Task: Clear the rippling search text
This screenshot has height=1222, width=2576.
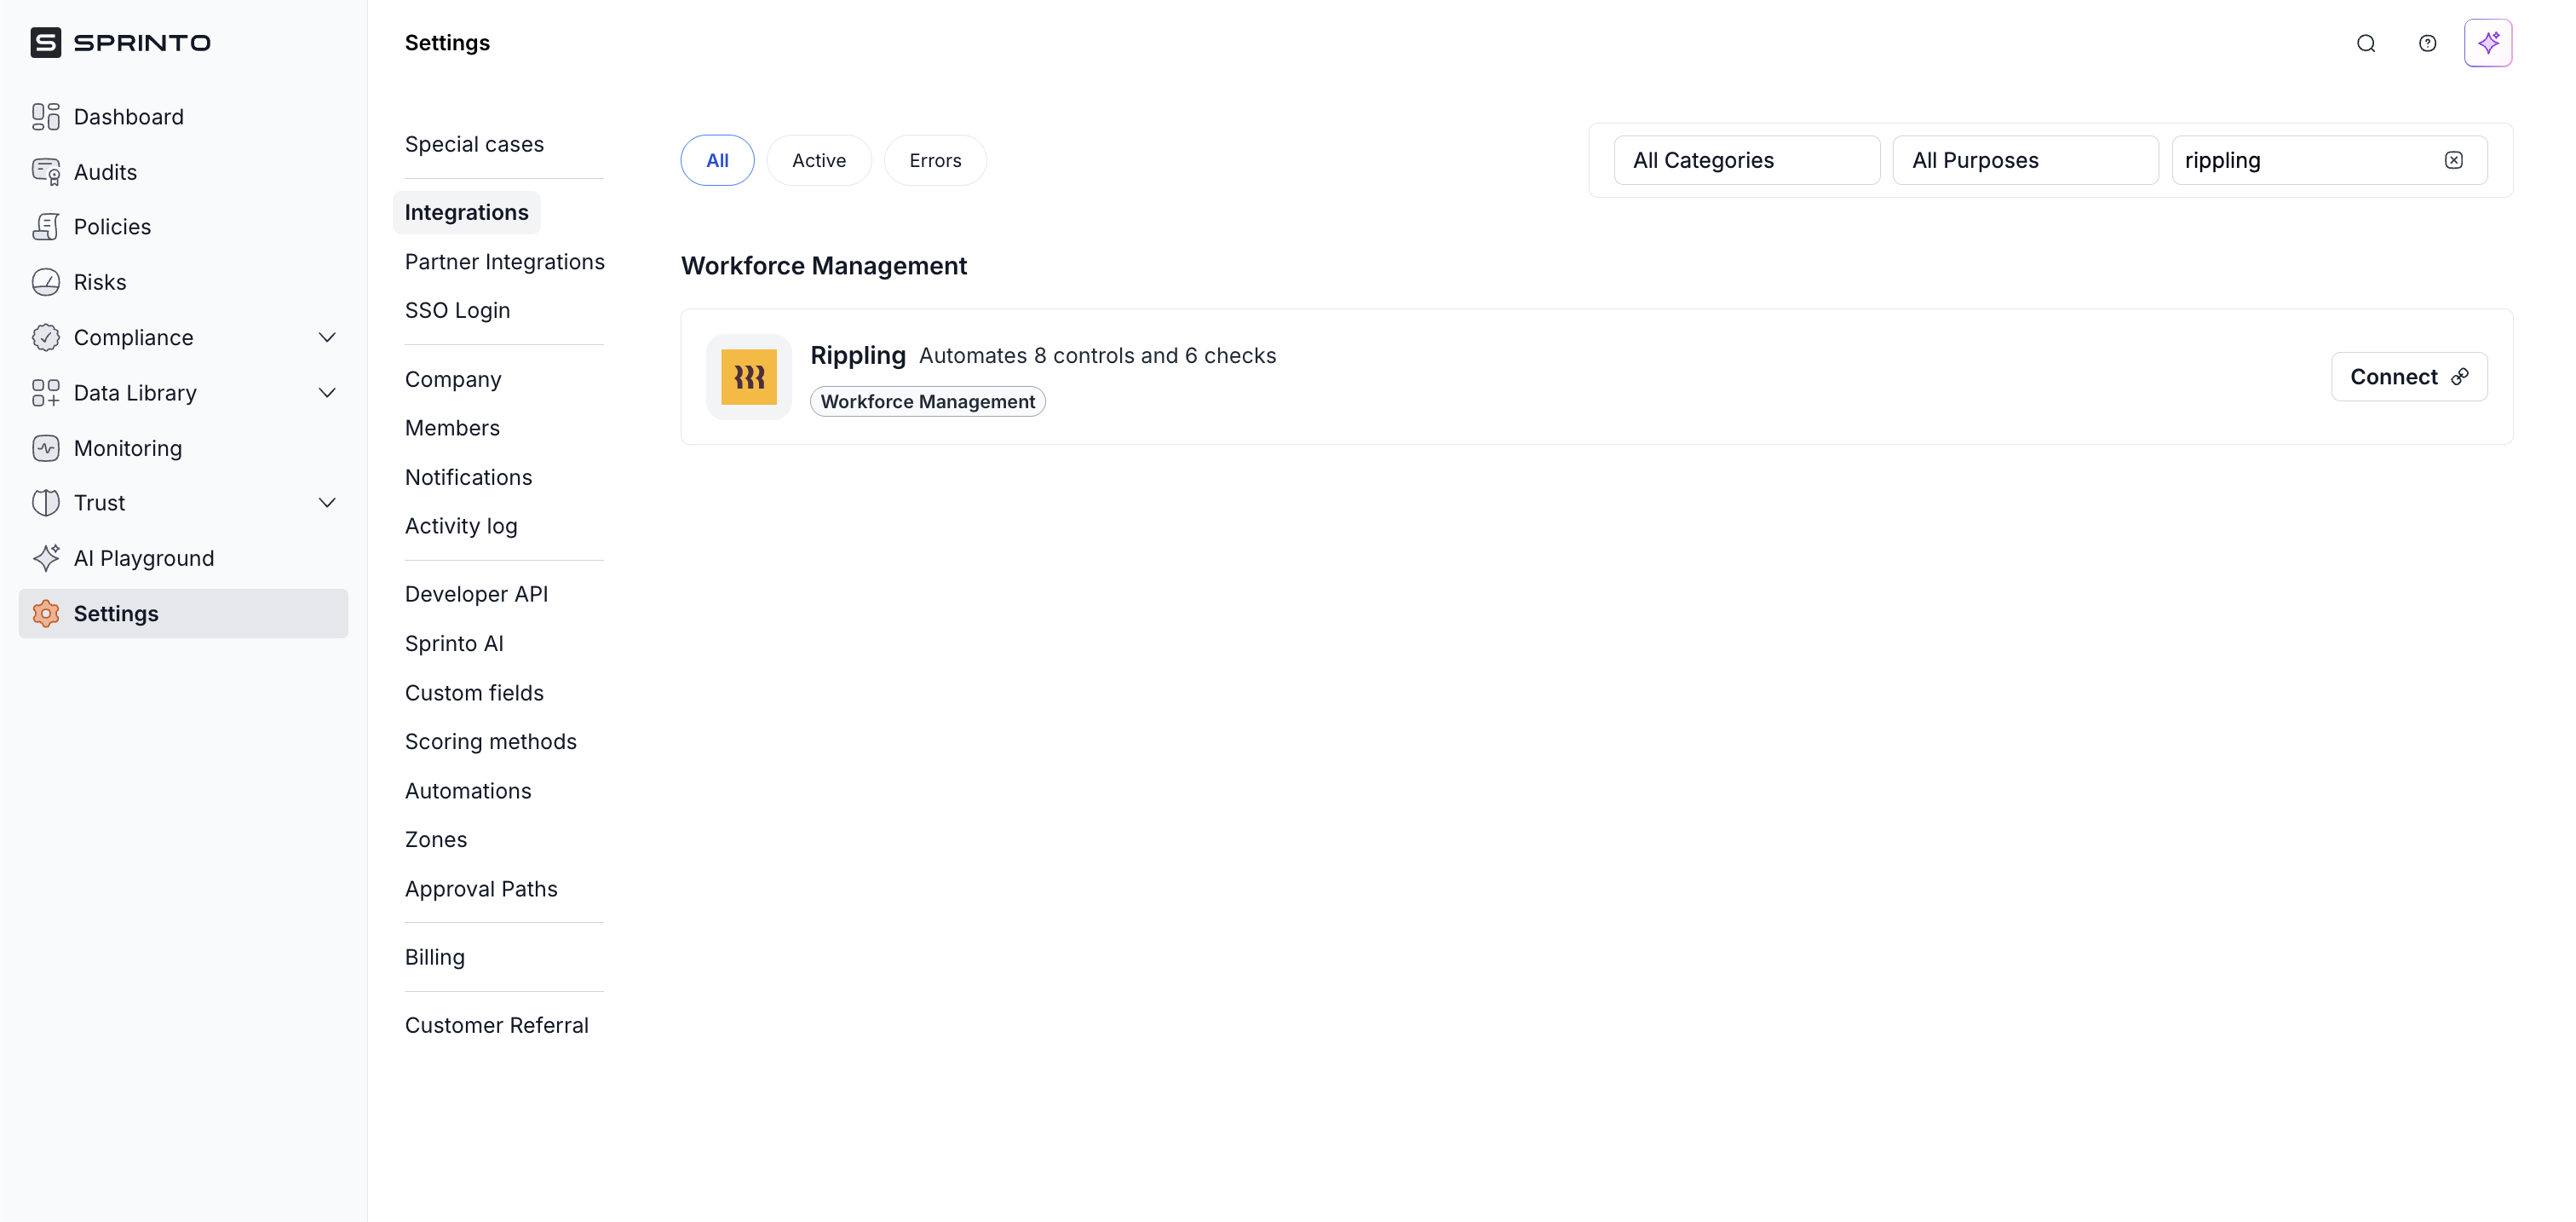Action: point(2453,160)
